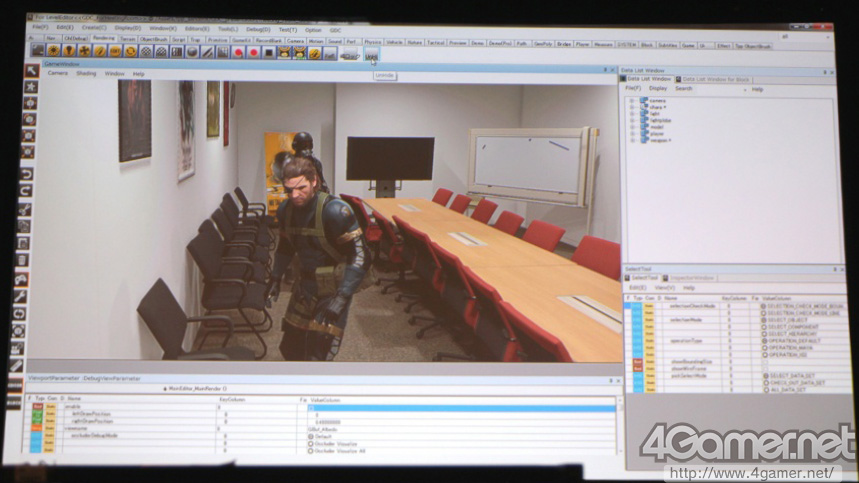Select the OPERATION_DEFAULT radio option
Viewport: 859px width, 483px height.
click(764, 340)
